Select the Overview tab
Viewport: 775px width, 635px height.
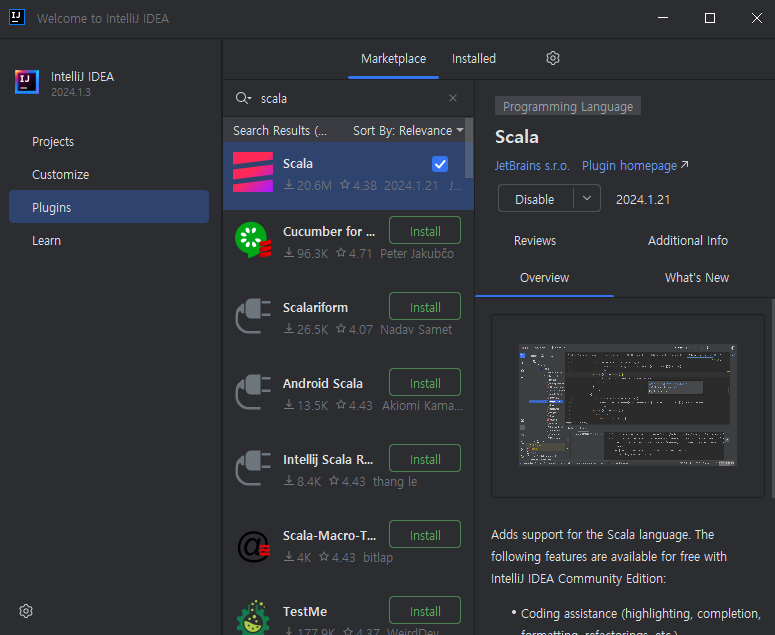pos(544,278)
